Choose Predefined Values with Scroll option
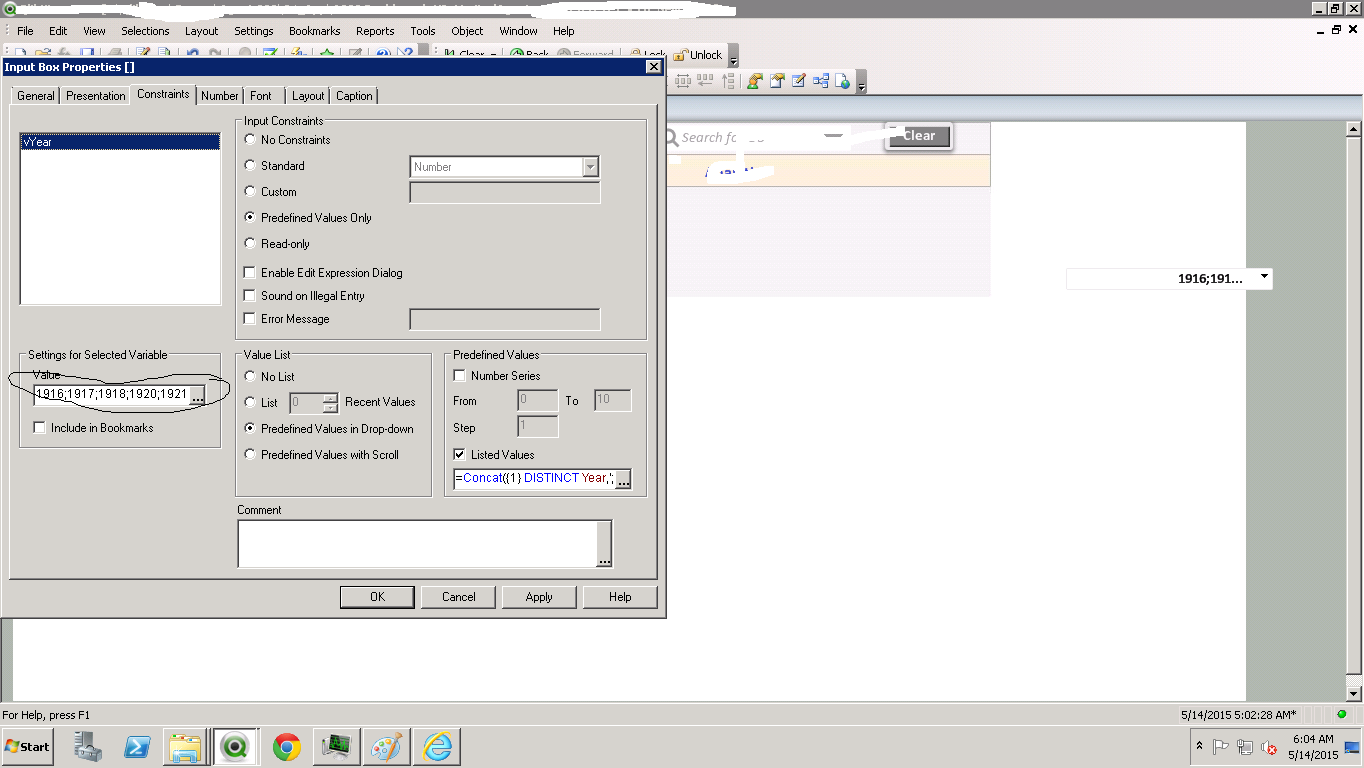The width and height of the screenshot is (1364, 768). [x=250, y=455]
